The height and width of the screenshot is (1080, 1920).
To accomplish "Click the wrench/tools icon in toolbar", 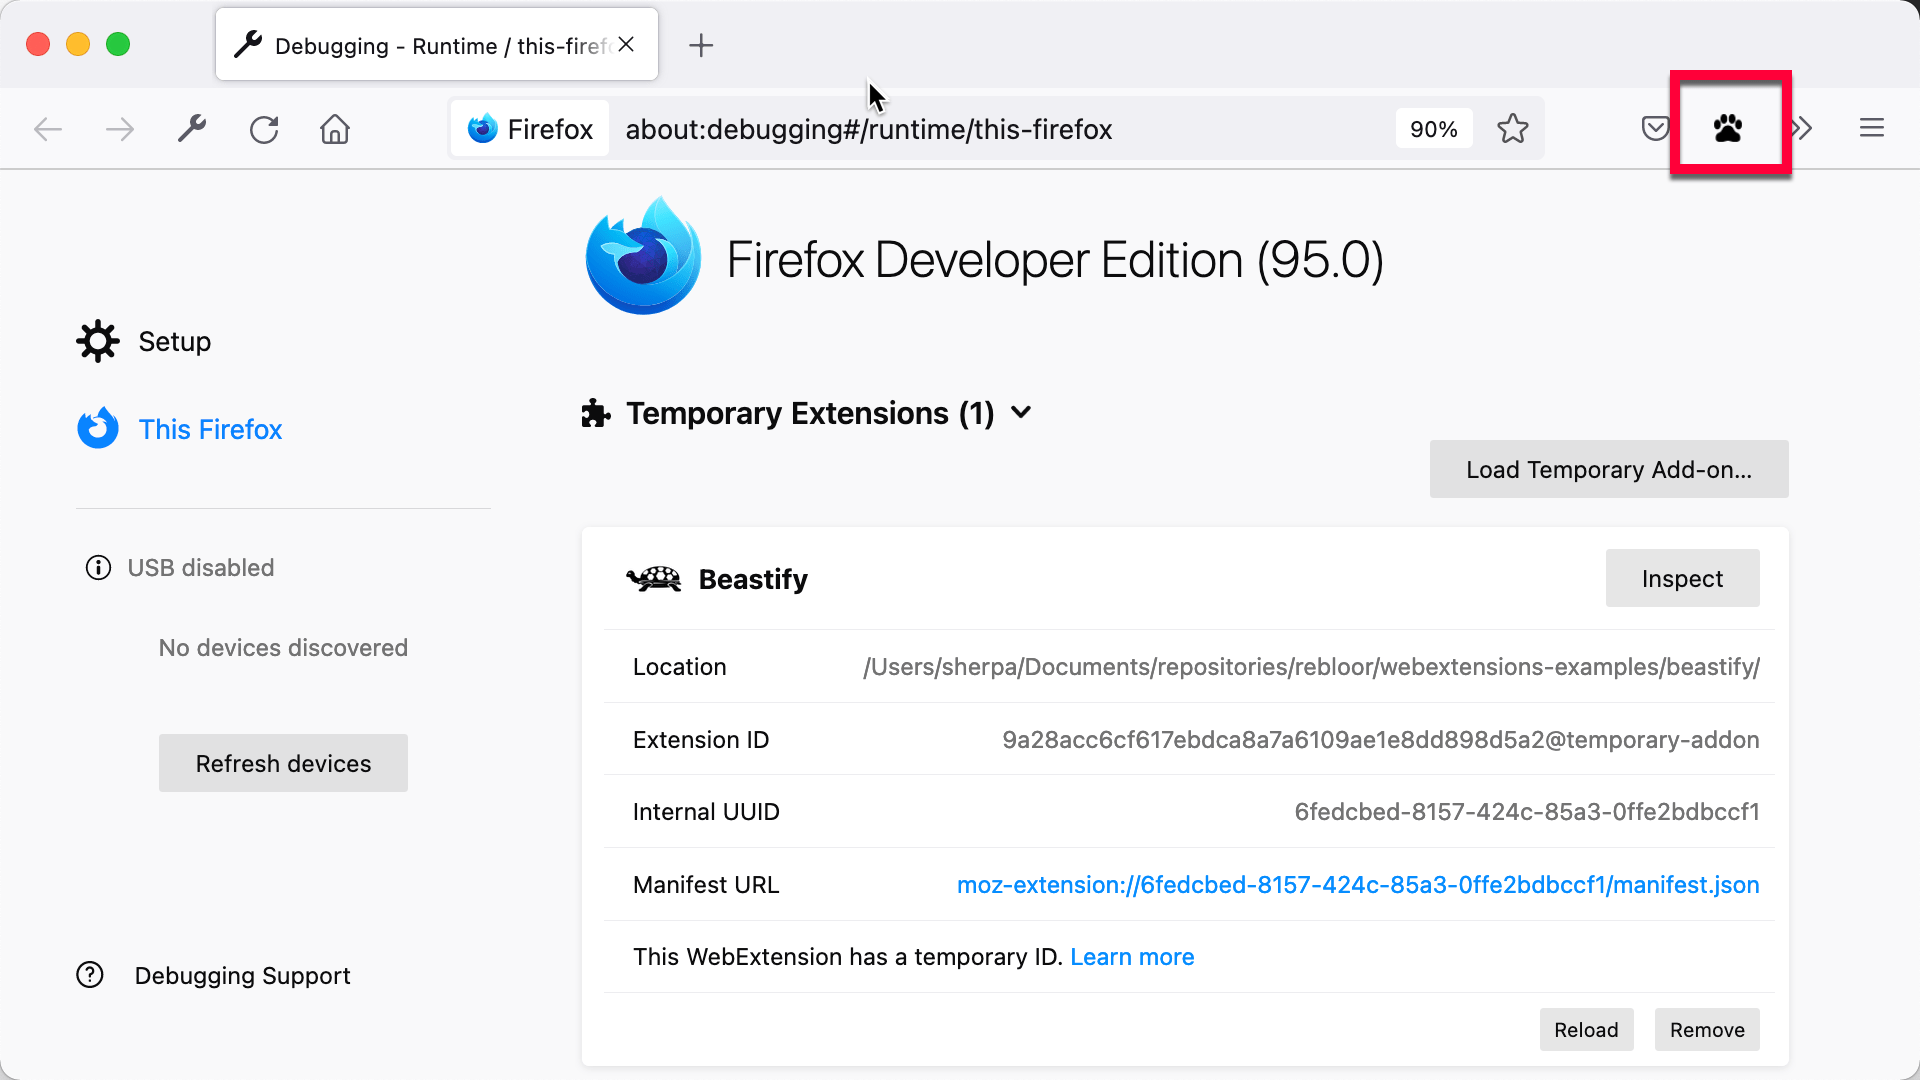I will [x=193, y=128].
